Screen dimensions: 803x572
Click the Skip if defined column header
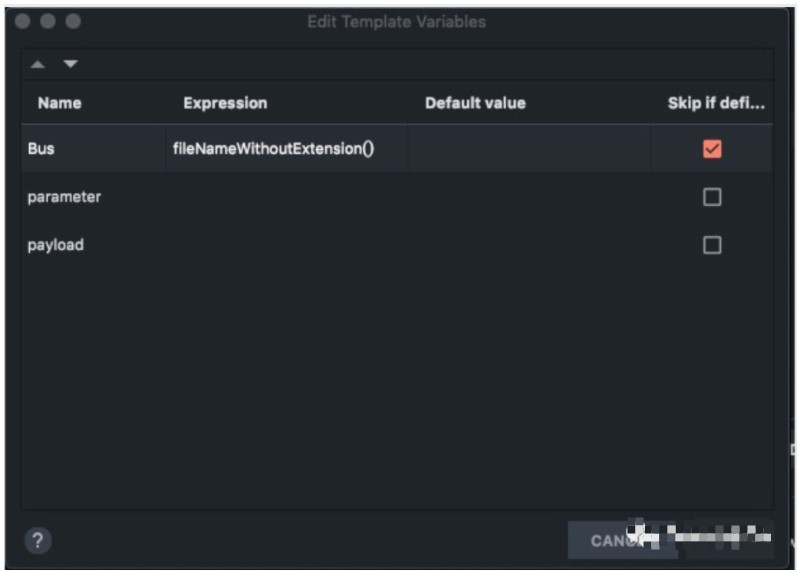[716, 103]
